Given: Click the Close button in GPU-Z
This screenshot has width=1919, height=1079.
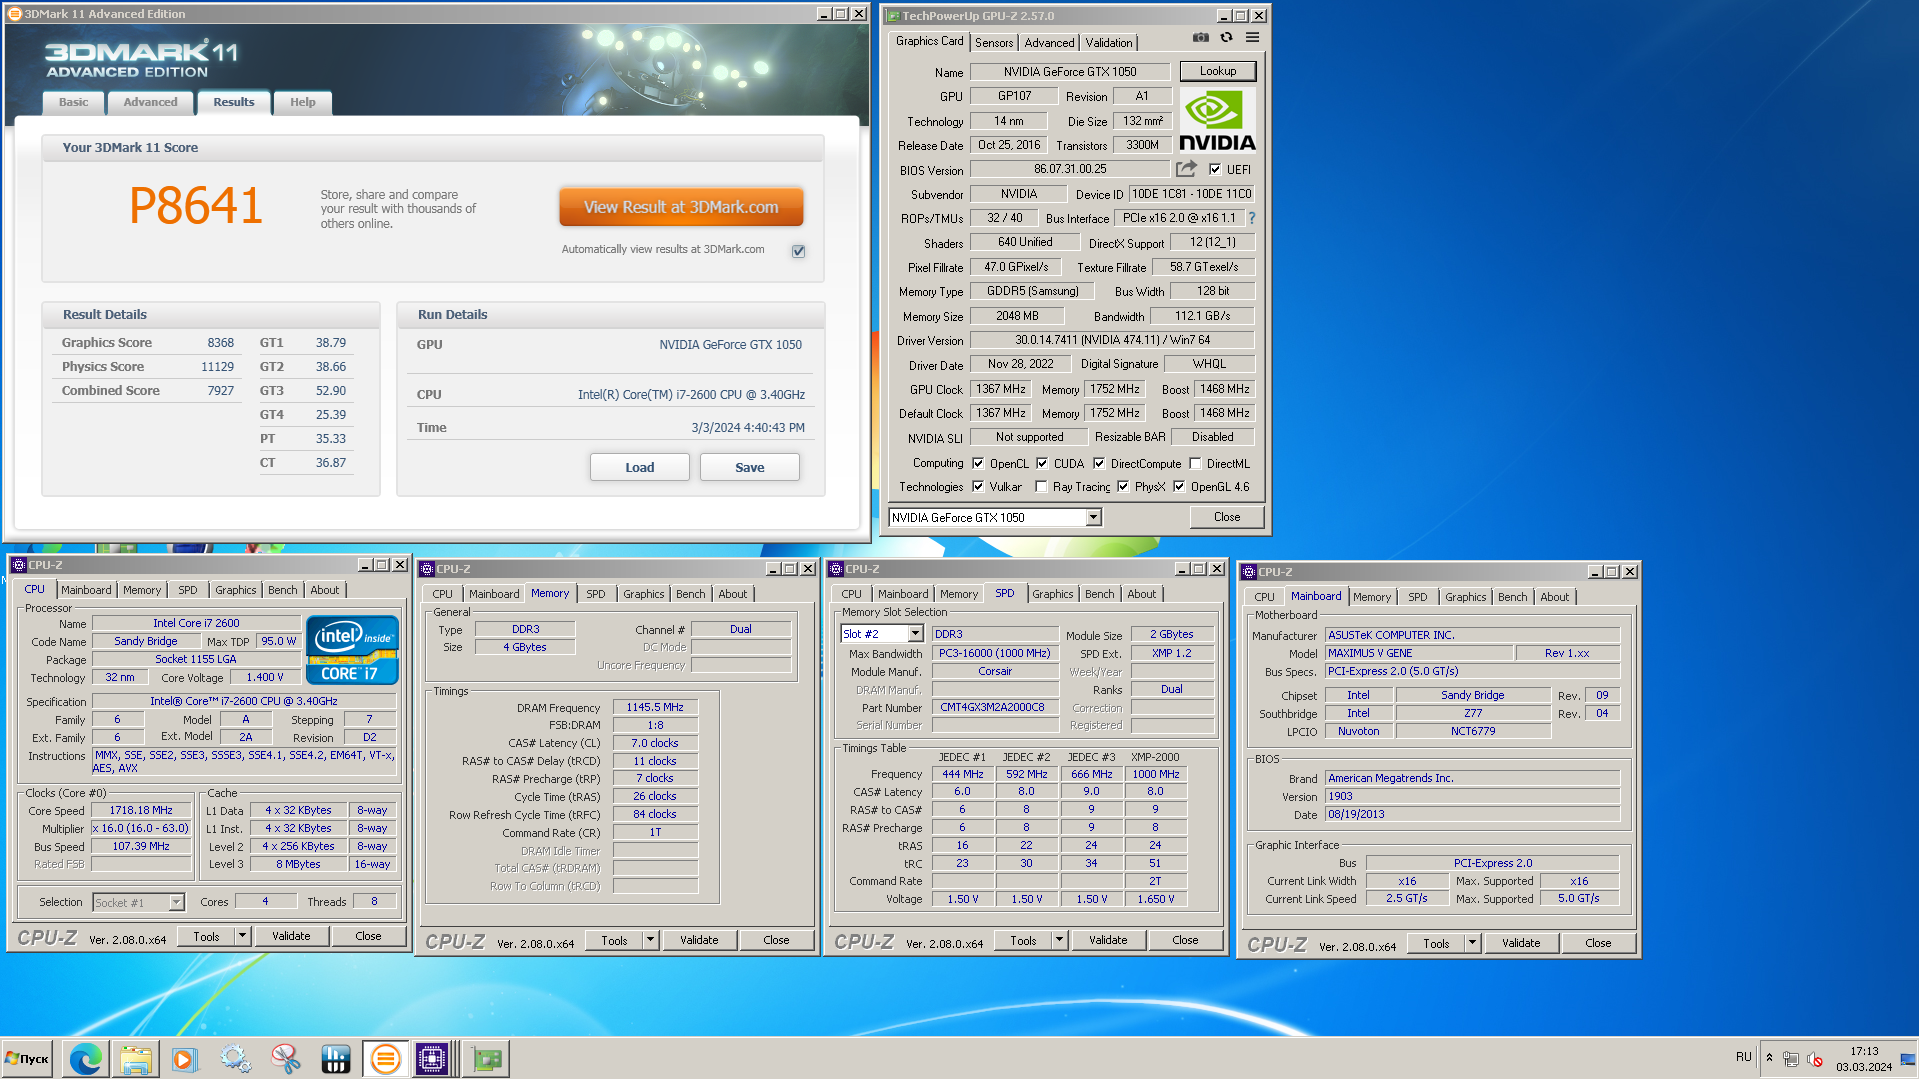Looking at the screenshot, I should tap(1226, 517).
